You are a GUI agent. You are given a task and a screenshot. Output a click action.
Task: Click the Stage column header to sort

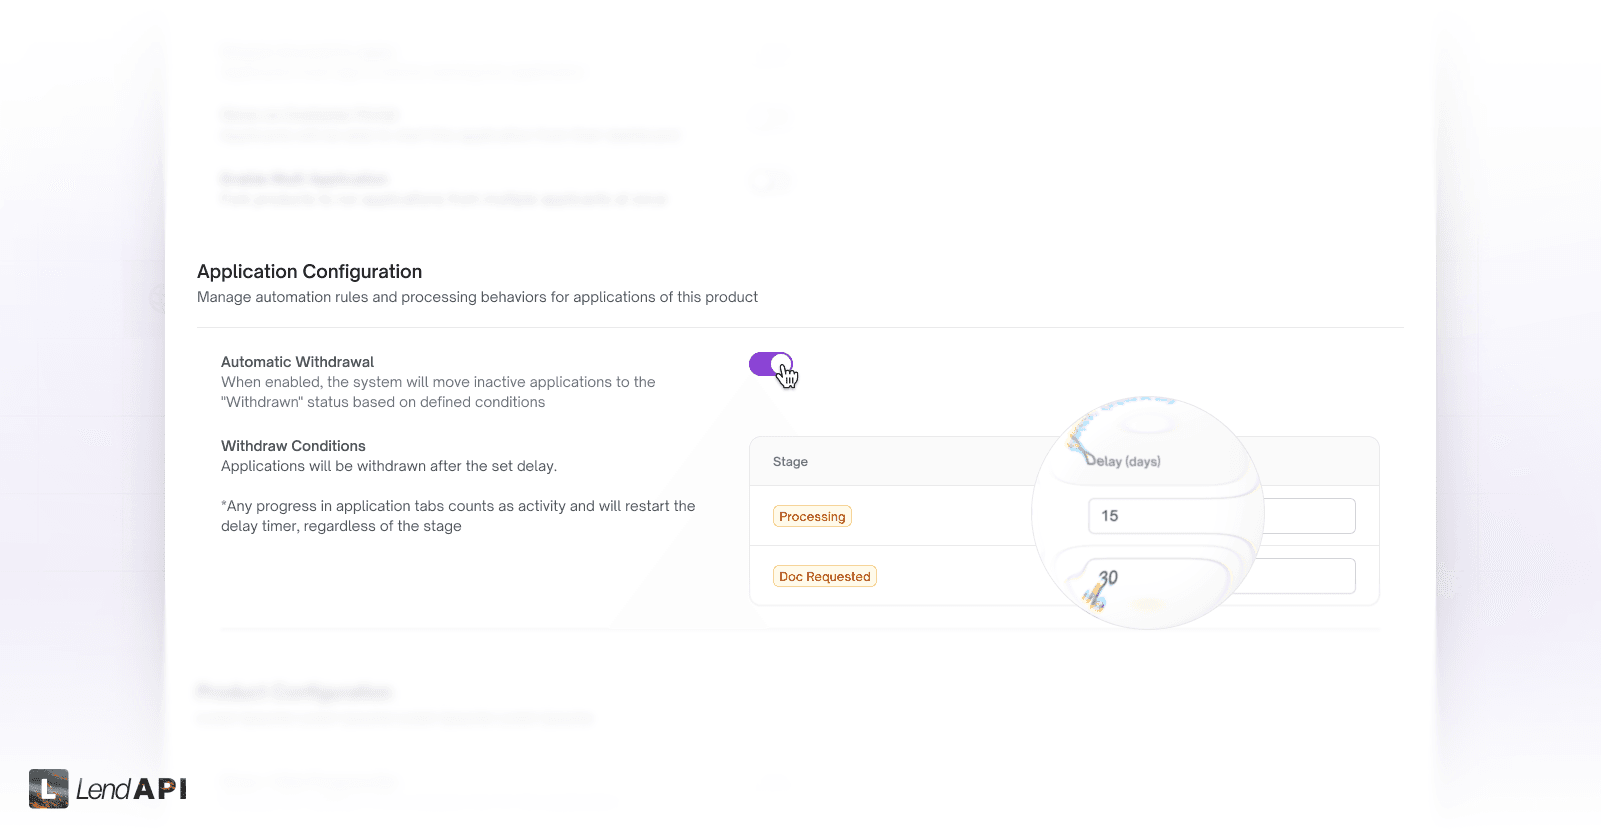(x=790, y=461)
